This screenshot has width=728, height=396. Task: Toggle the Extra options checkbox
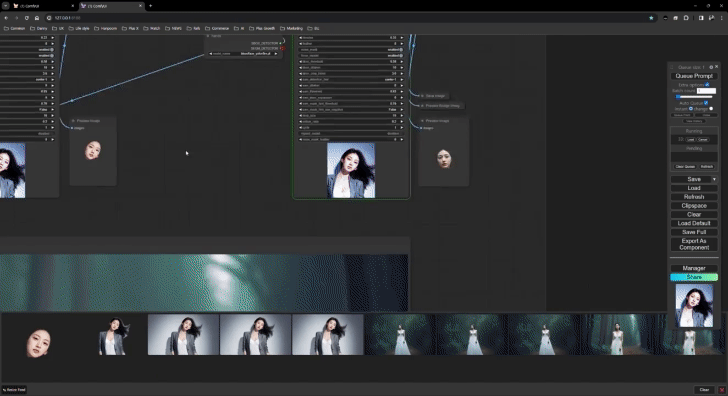707,85
